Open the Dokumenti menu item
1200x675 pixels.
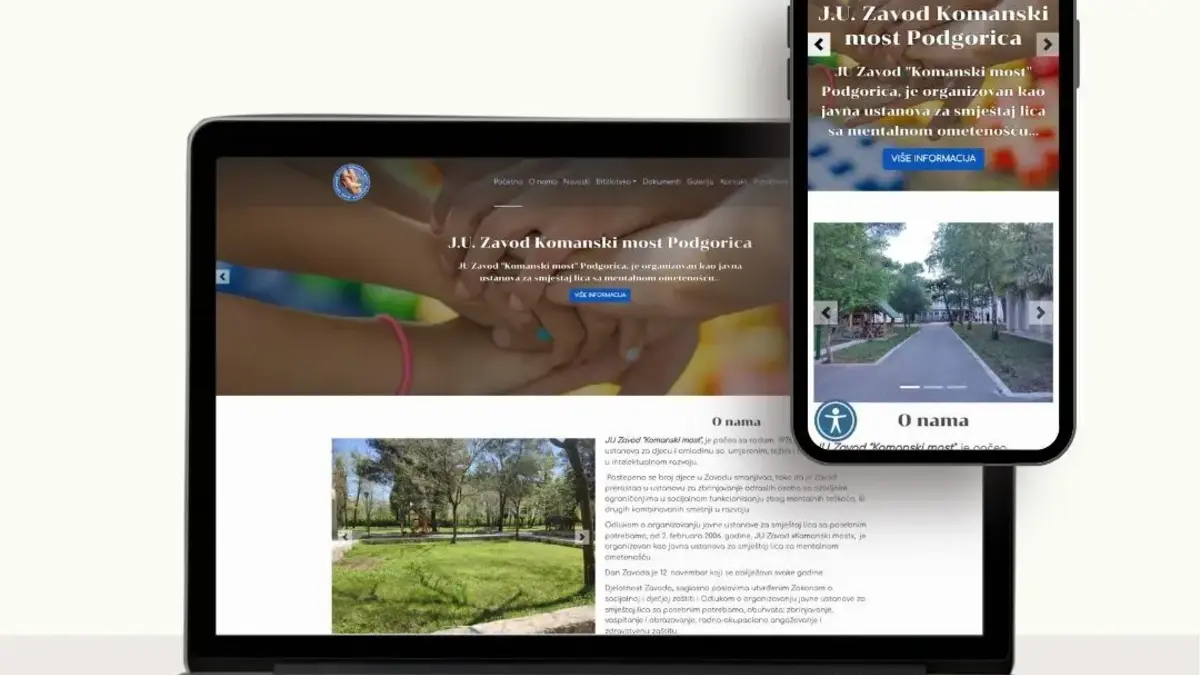661,182
